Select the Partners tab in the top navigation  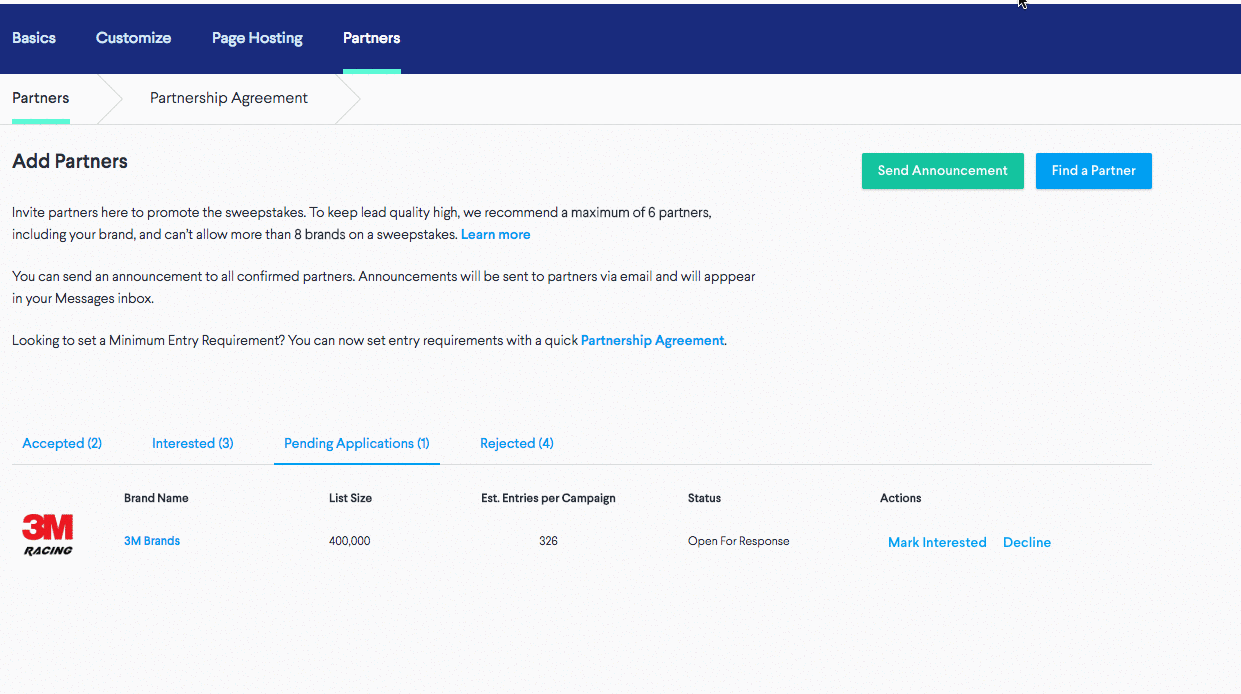(371, 38)
